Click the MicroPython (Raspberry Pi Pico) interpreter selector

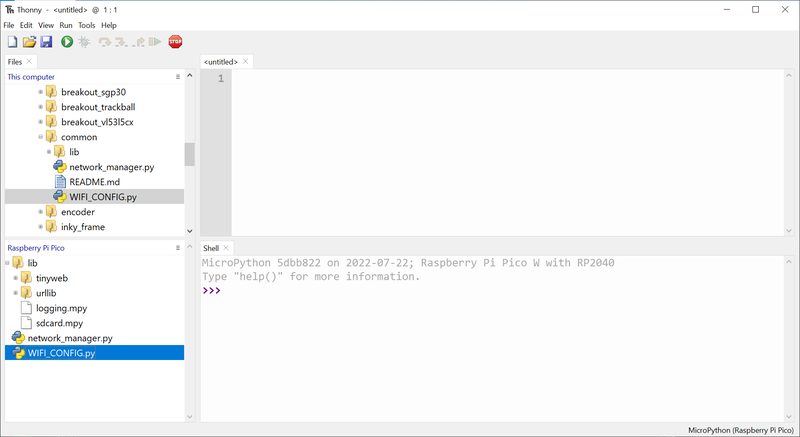741,430
